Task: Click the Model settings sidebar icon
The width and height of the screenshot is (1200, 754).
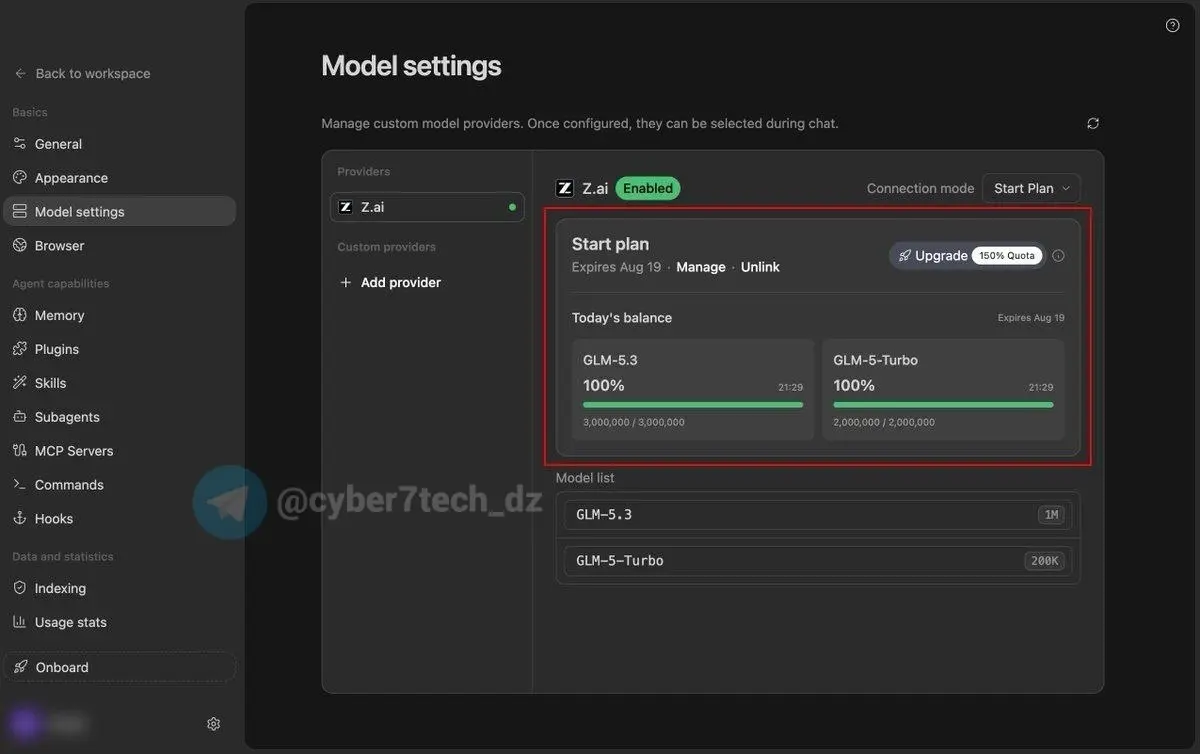Action: coord(20,212)
